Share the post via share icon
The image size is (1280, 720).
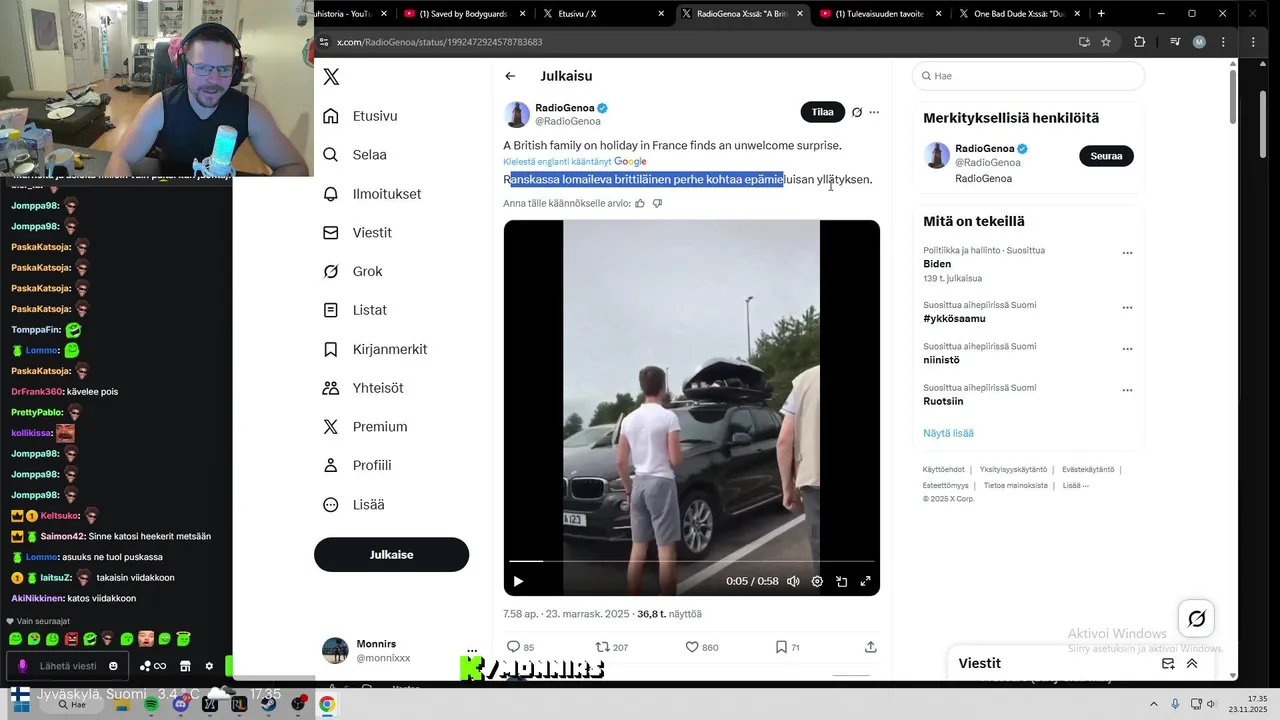pos(871,647)
